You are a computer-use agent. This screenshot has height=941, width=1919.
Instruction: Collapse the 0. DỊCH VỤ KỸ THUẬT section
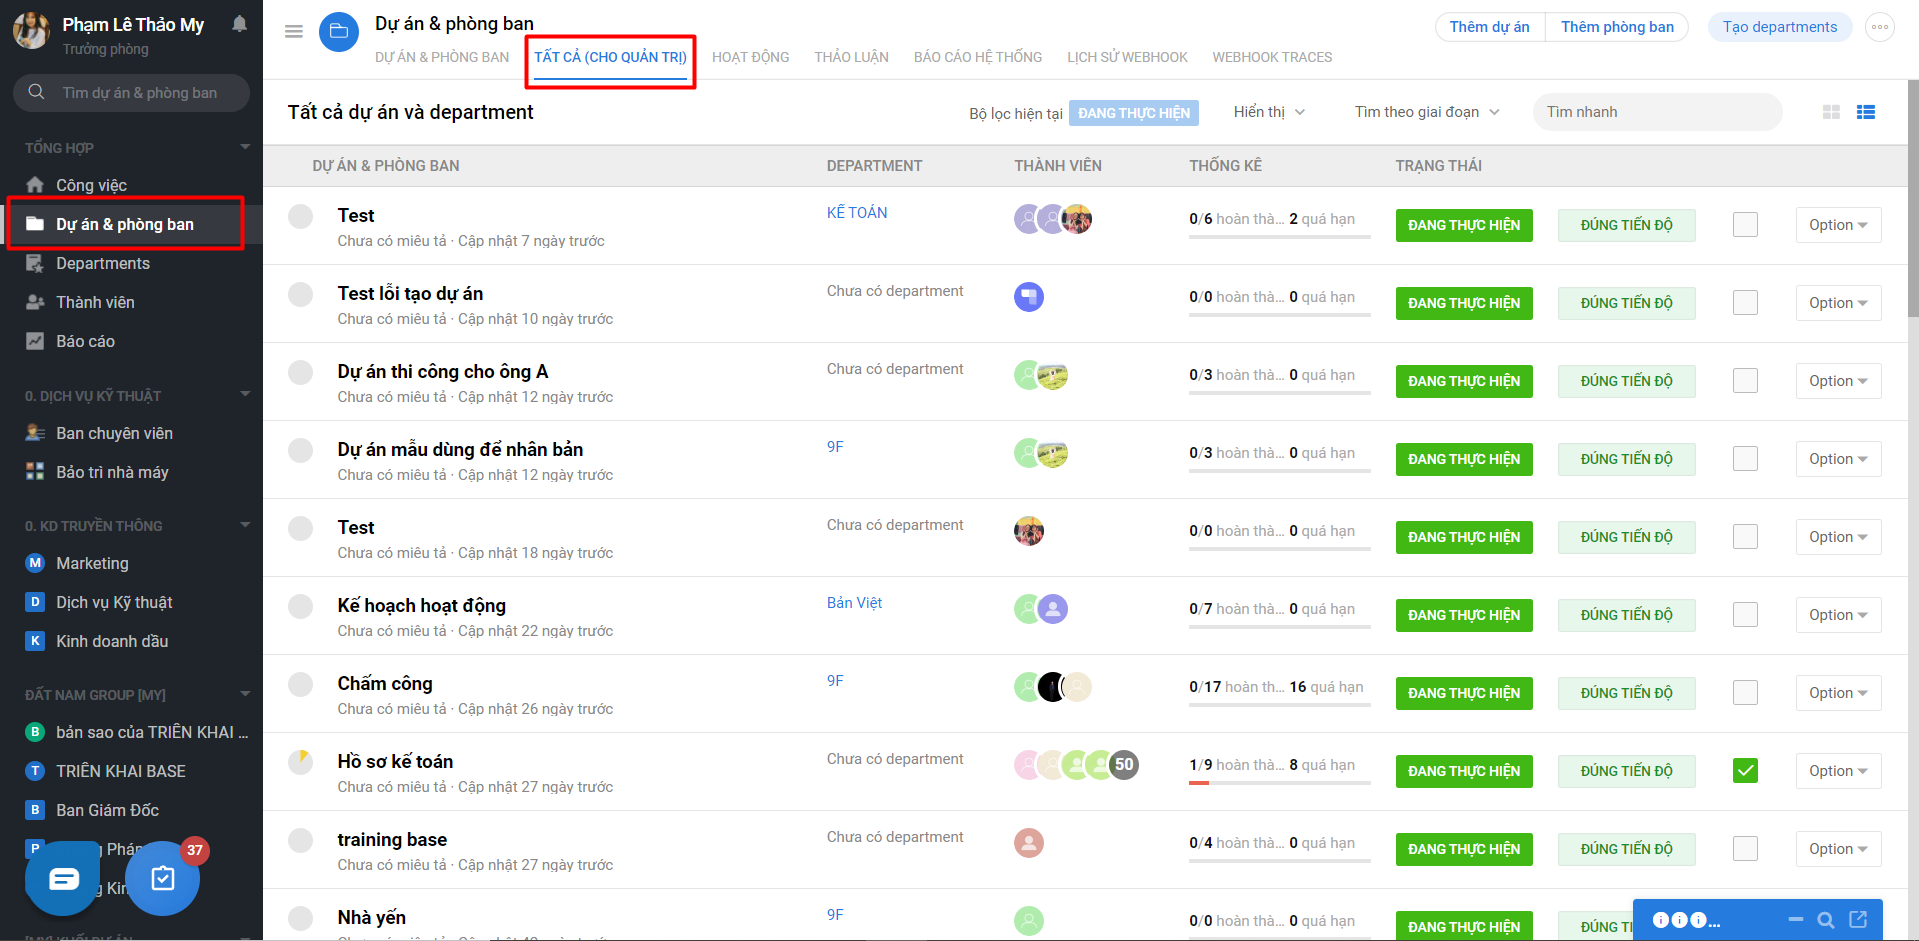[245, 394]
